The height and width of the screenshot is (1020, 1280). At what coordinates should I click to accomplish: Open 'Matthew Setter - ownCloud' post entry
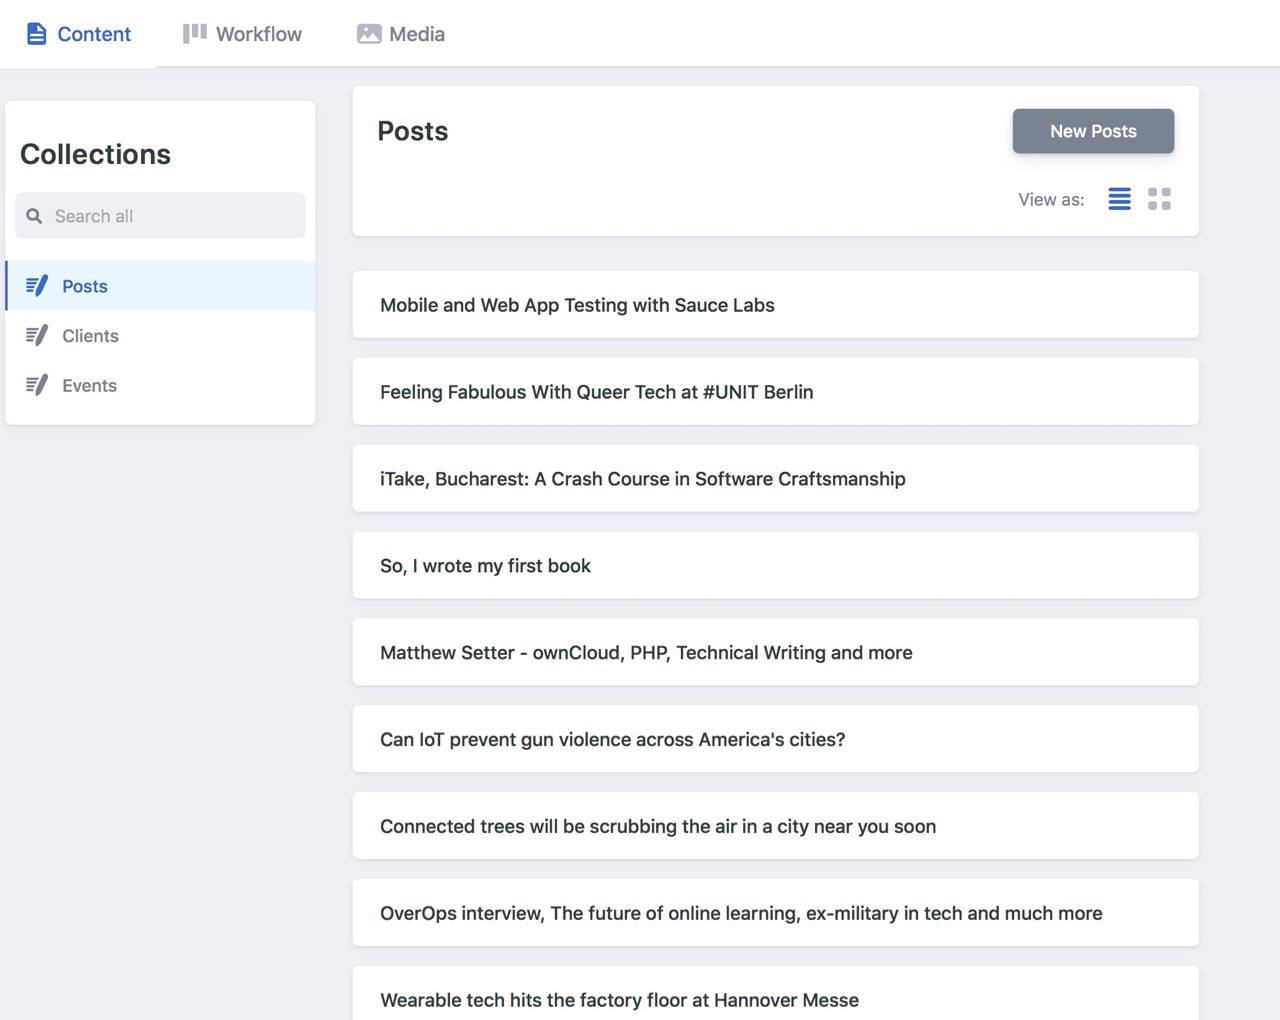click(x=646, y=653)
